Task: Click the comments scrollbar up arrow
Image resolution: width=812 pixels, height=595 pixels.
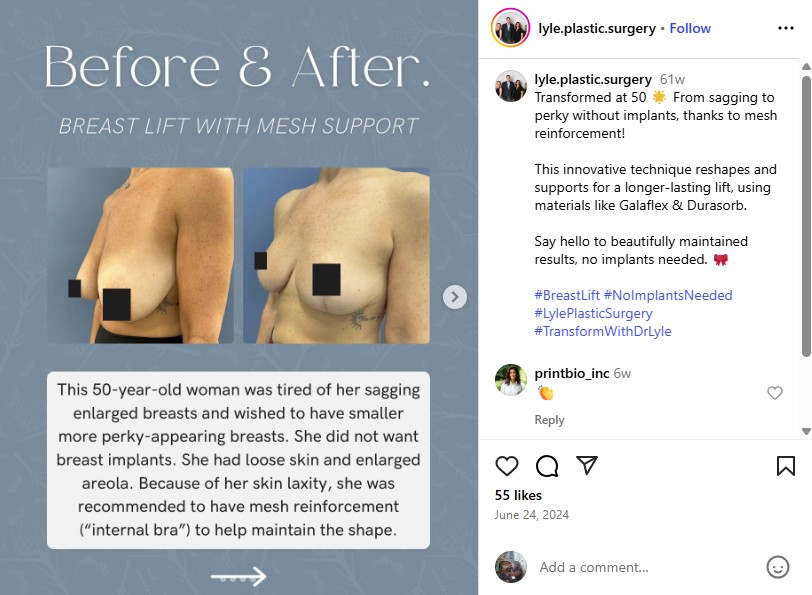Action: (806, 67)
